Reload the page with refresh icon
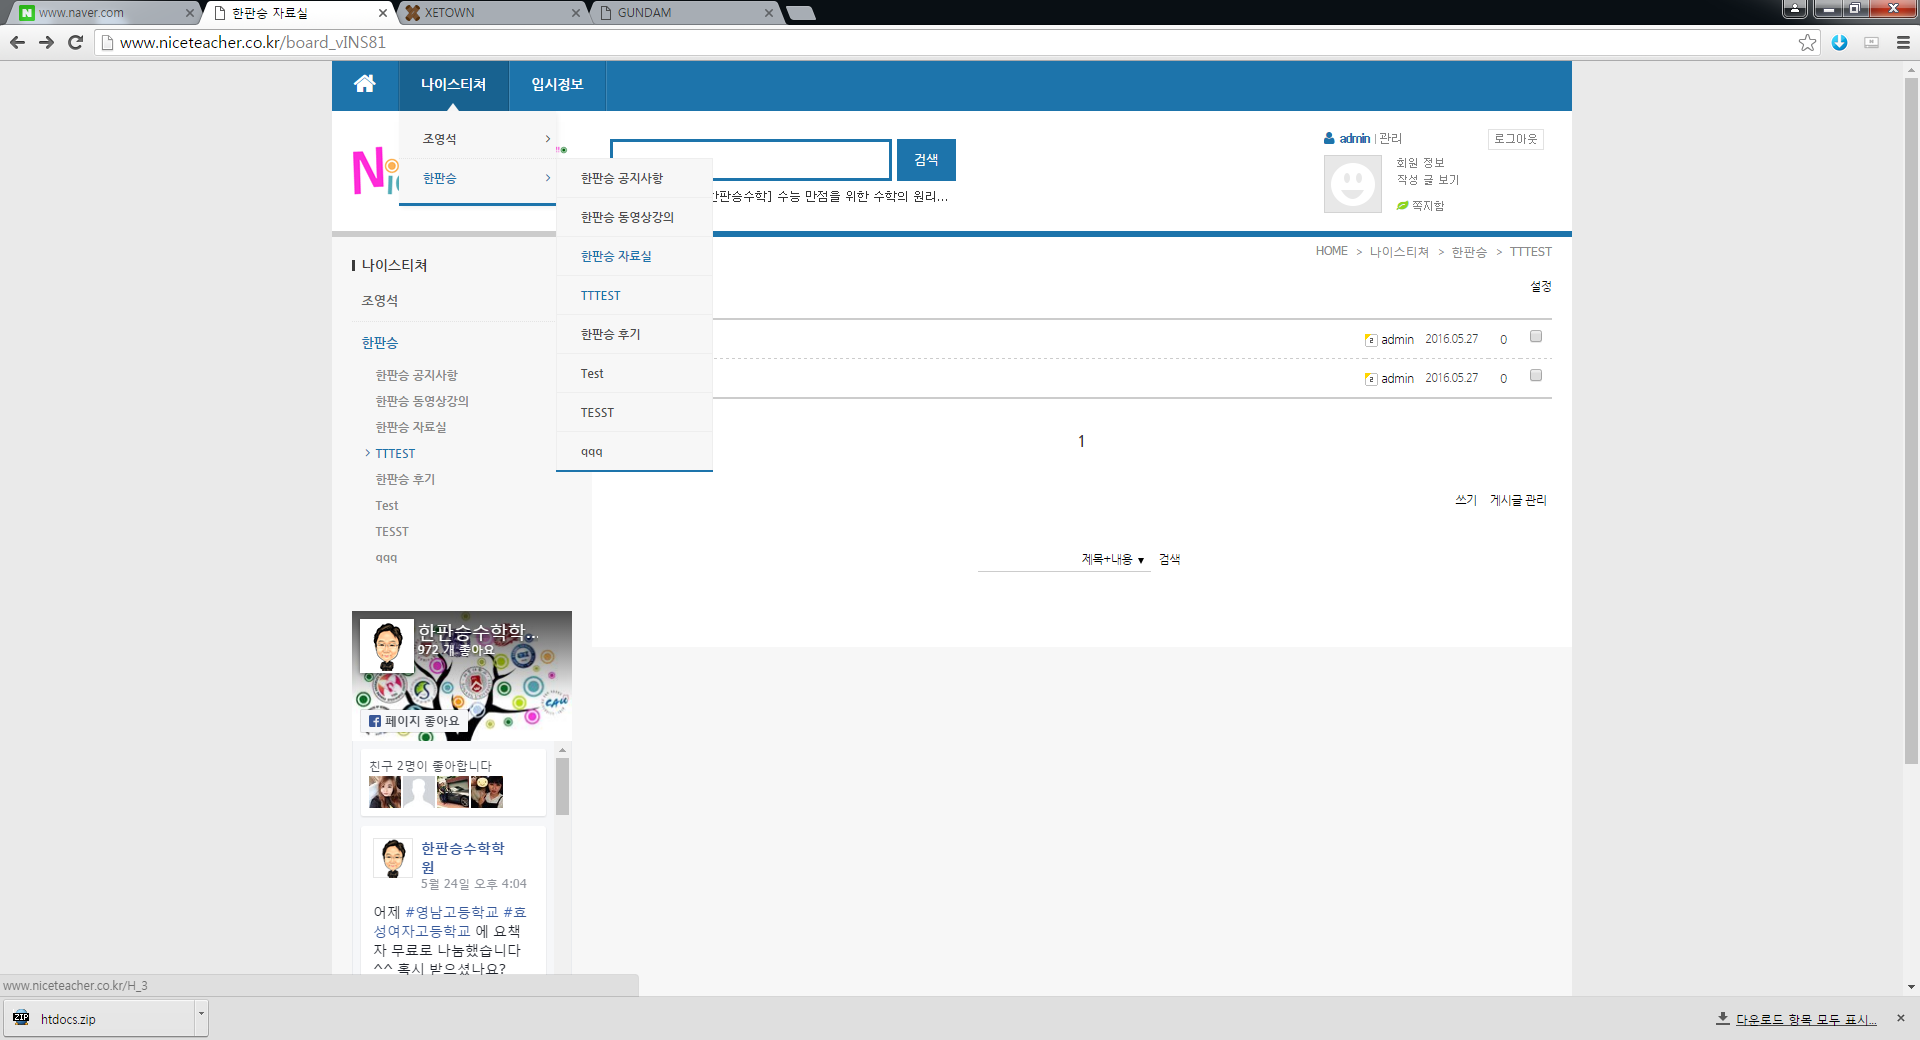1920x1040 pixels. [x=75, y=42]
